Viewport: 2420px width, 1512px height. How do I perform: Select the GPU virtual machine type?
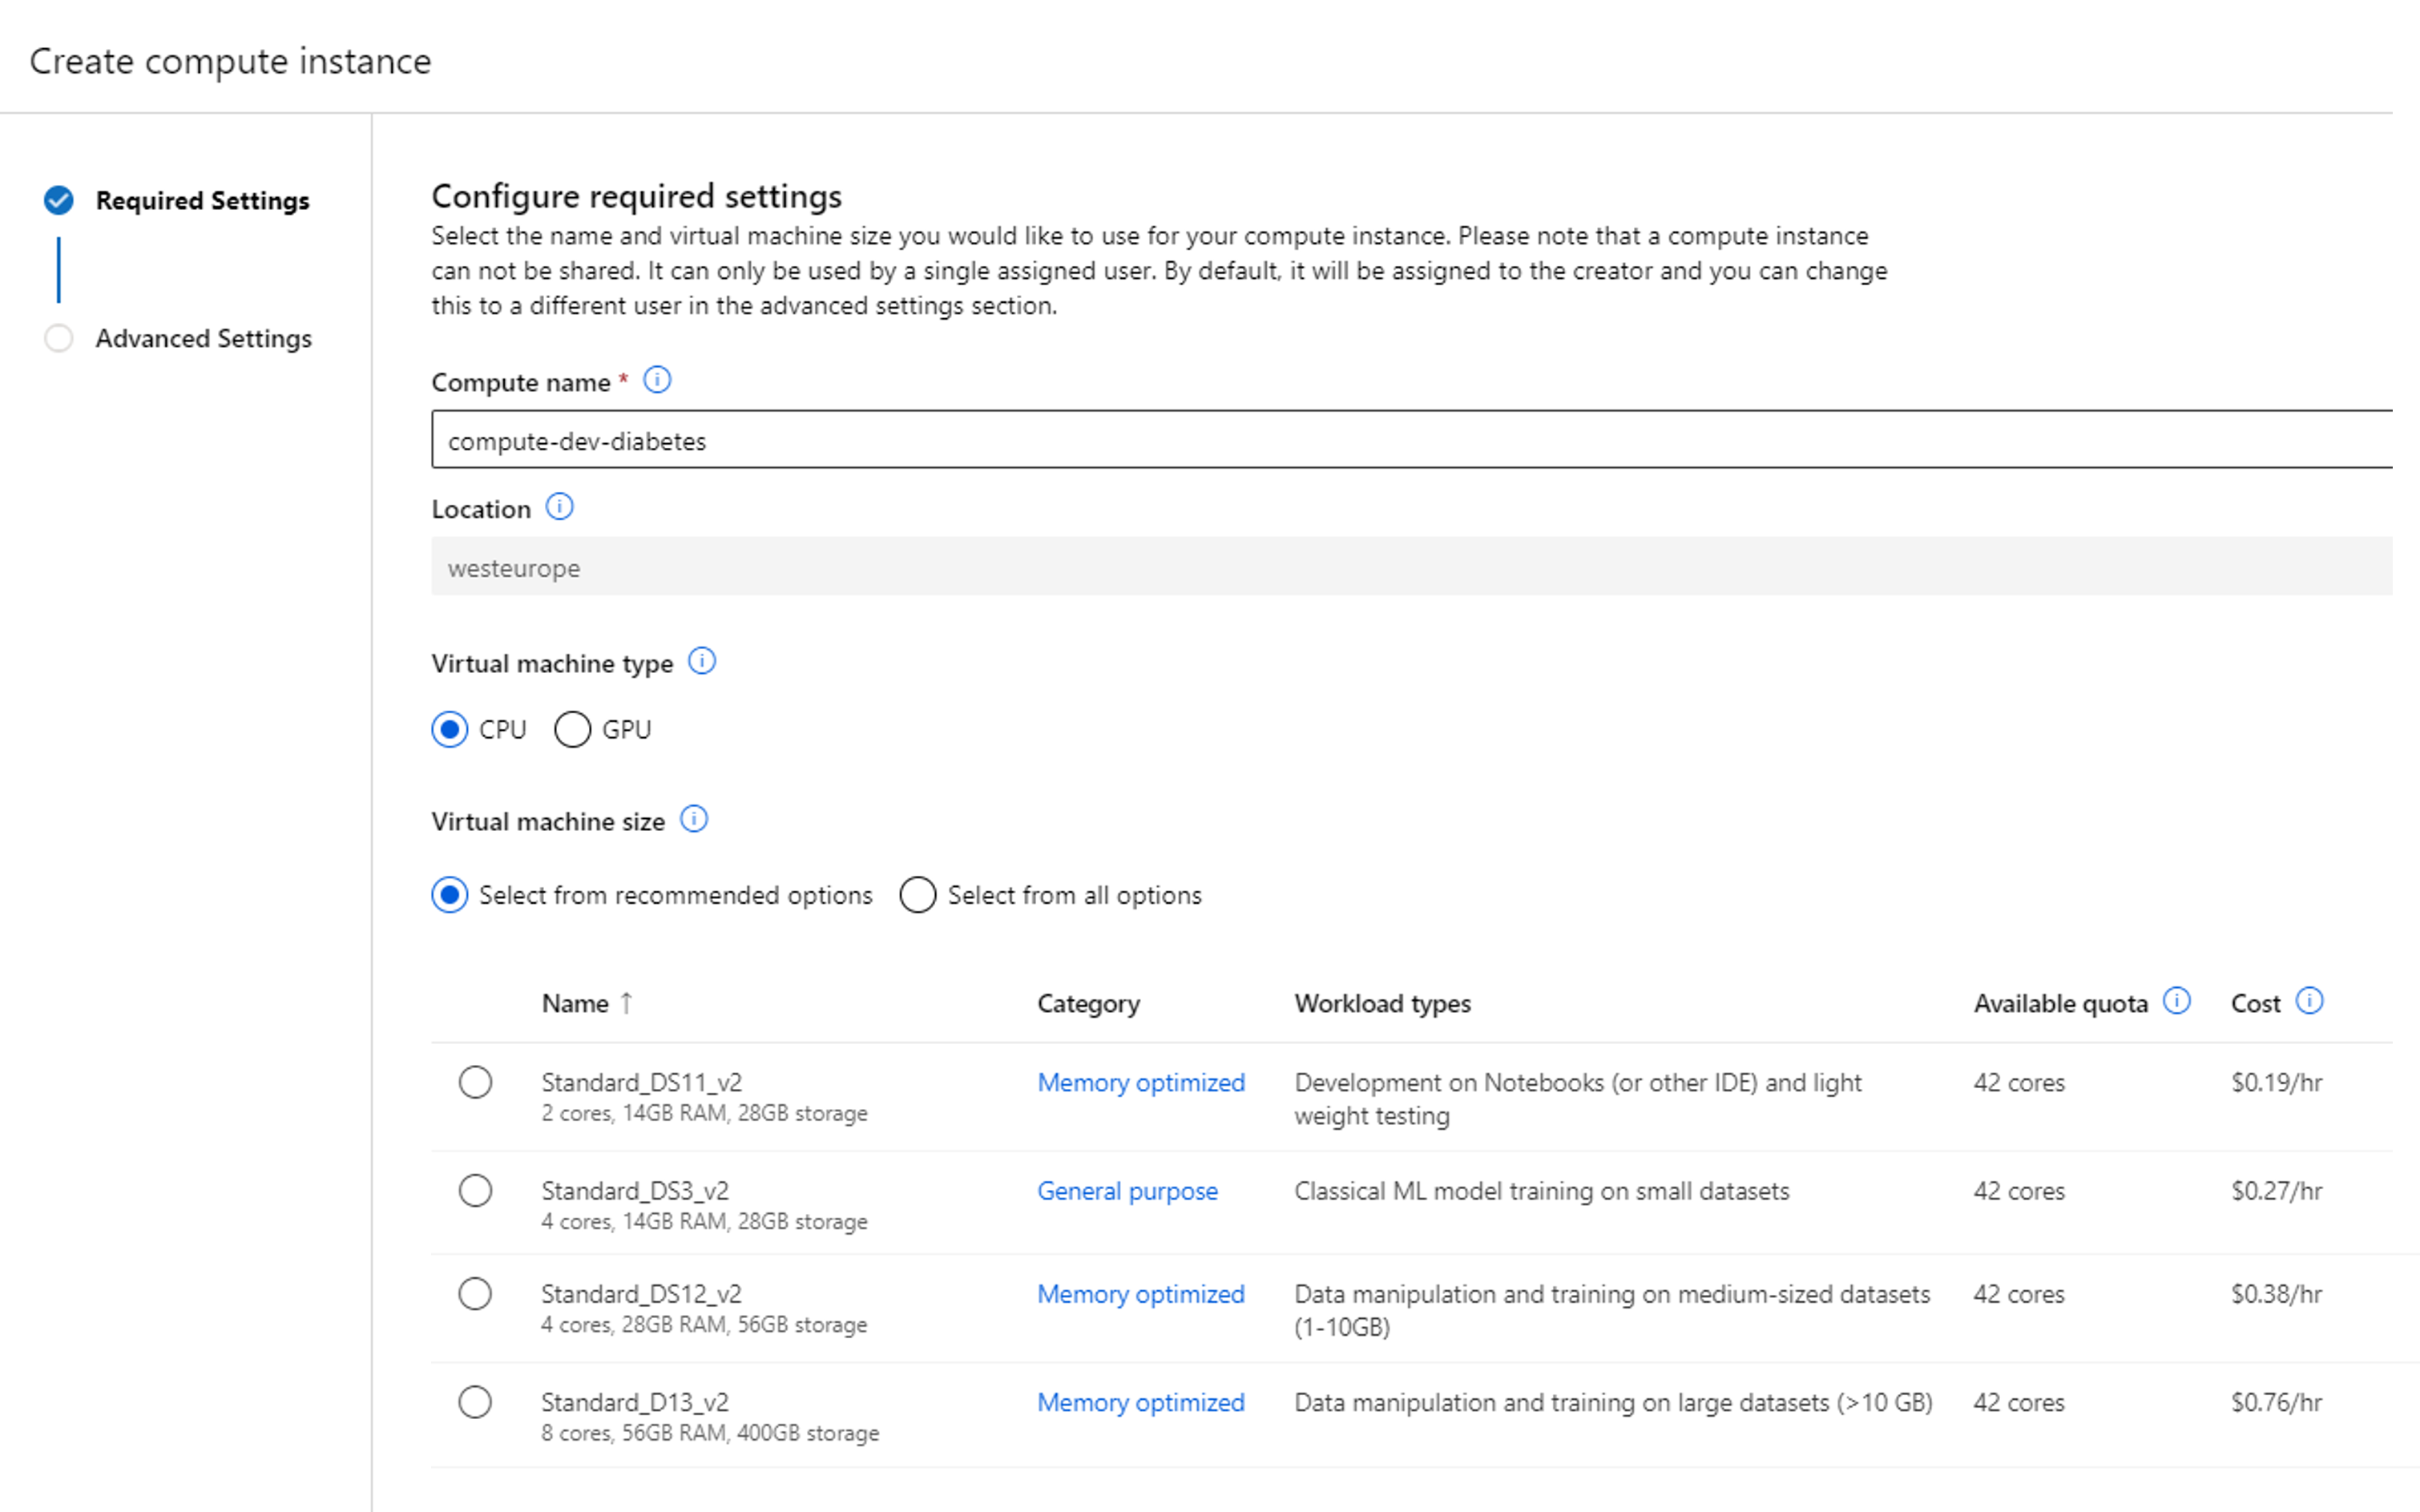573,729
